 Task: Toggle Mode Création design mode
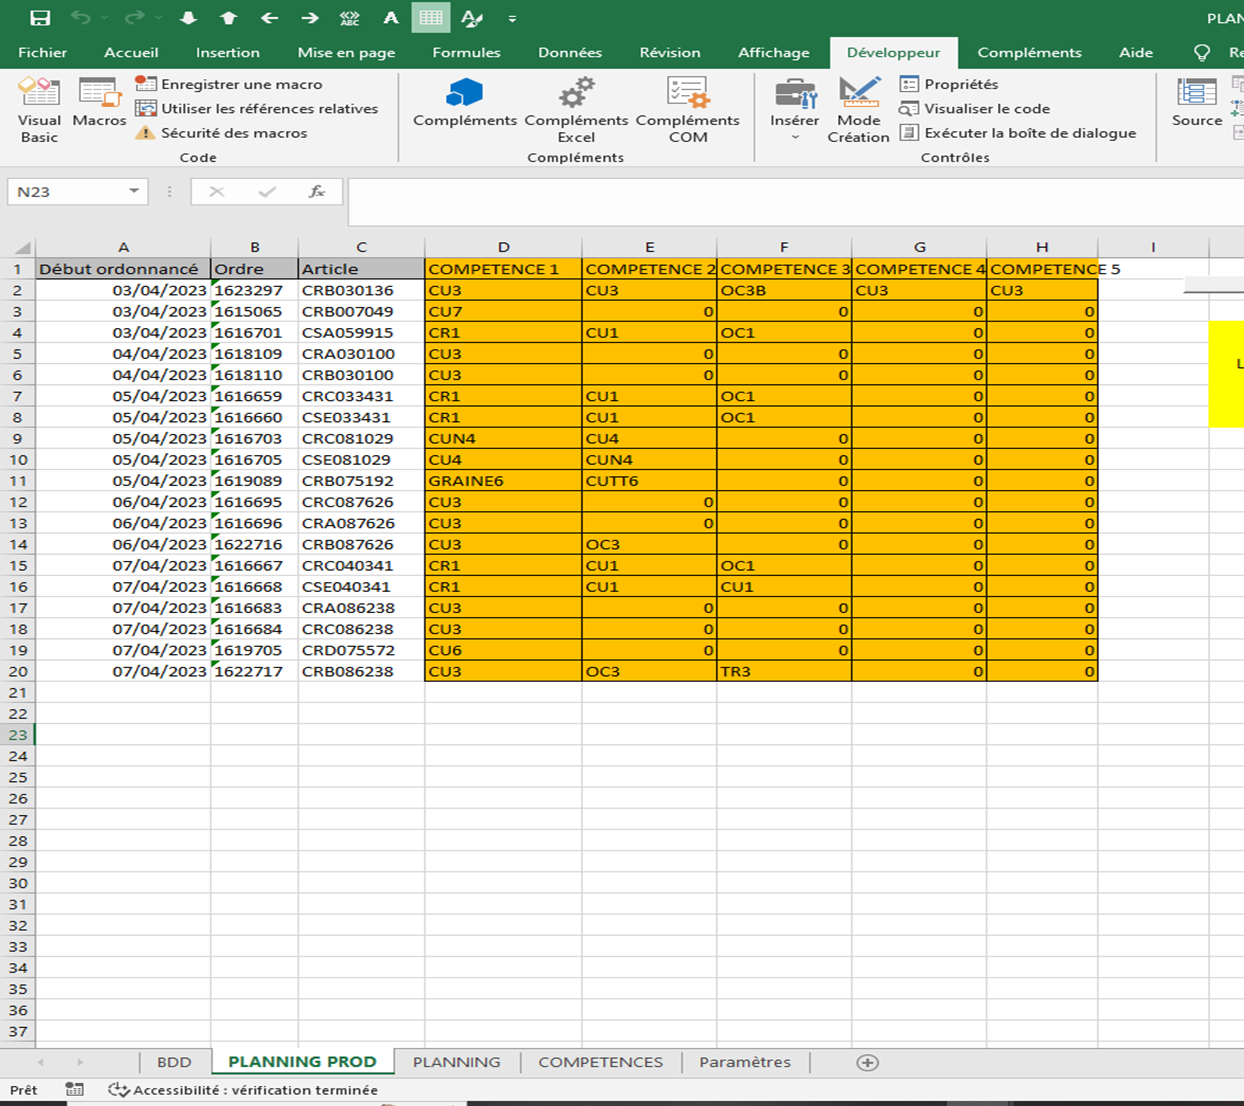pyautogui.click(x=858, y=108)
